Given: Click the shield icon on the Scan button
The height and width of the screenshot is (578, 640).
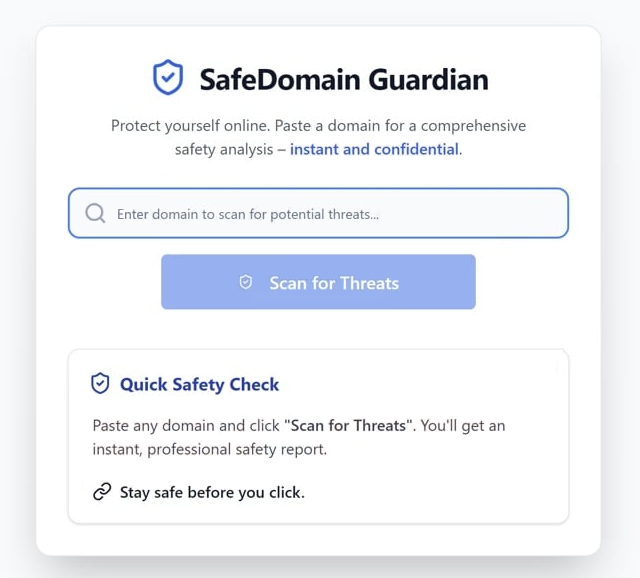Looking at the screenshot, I should coord(246,283).
